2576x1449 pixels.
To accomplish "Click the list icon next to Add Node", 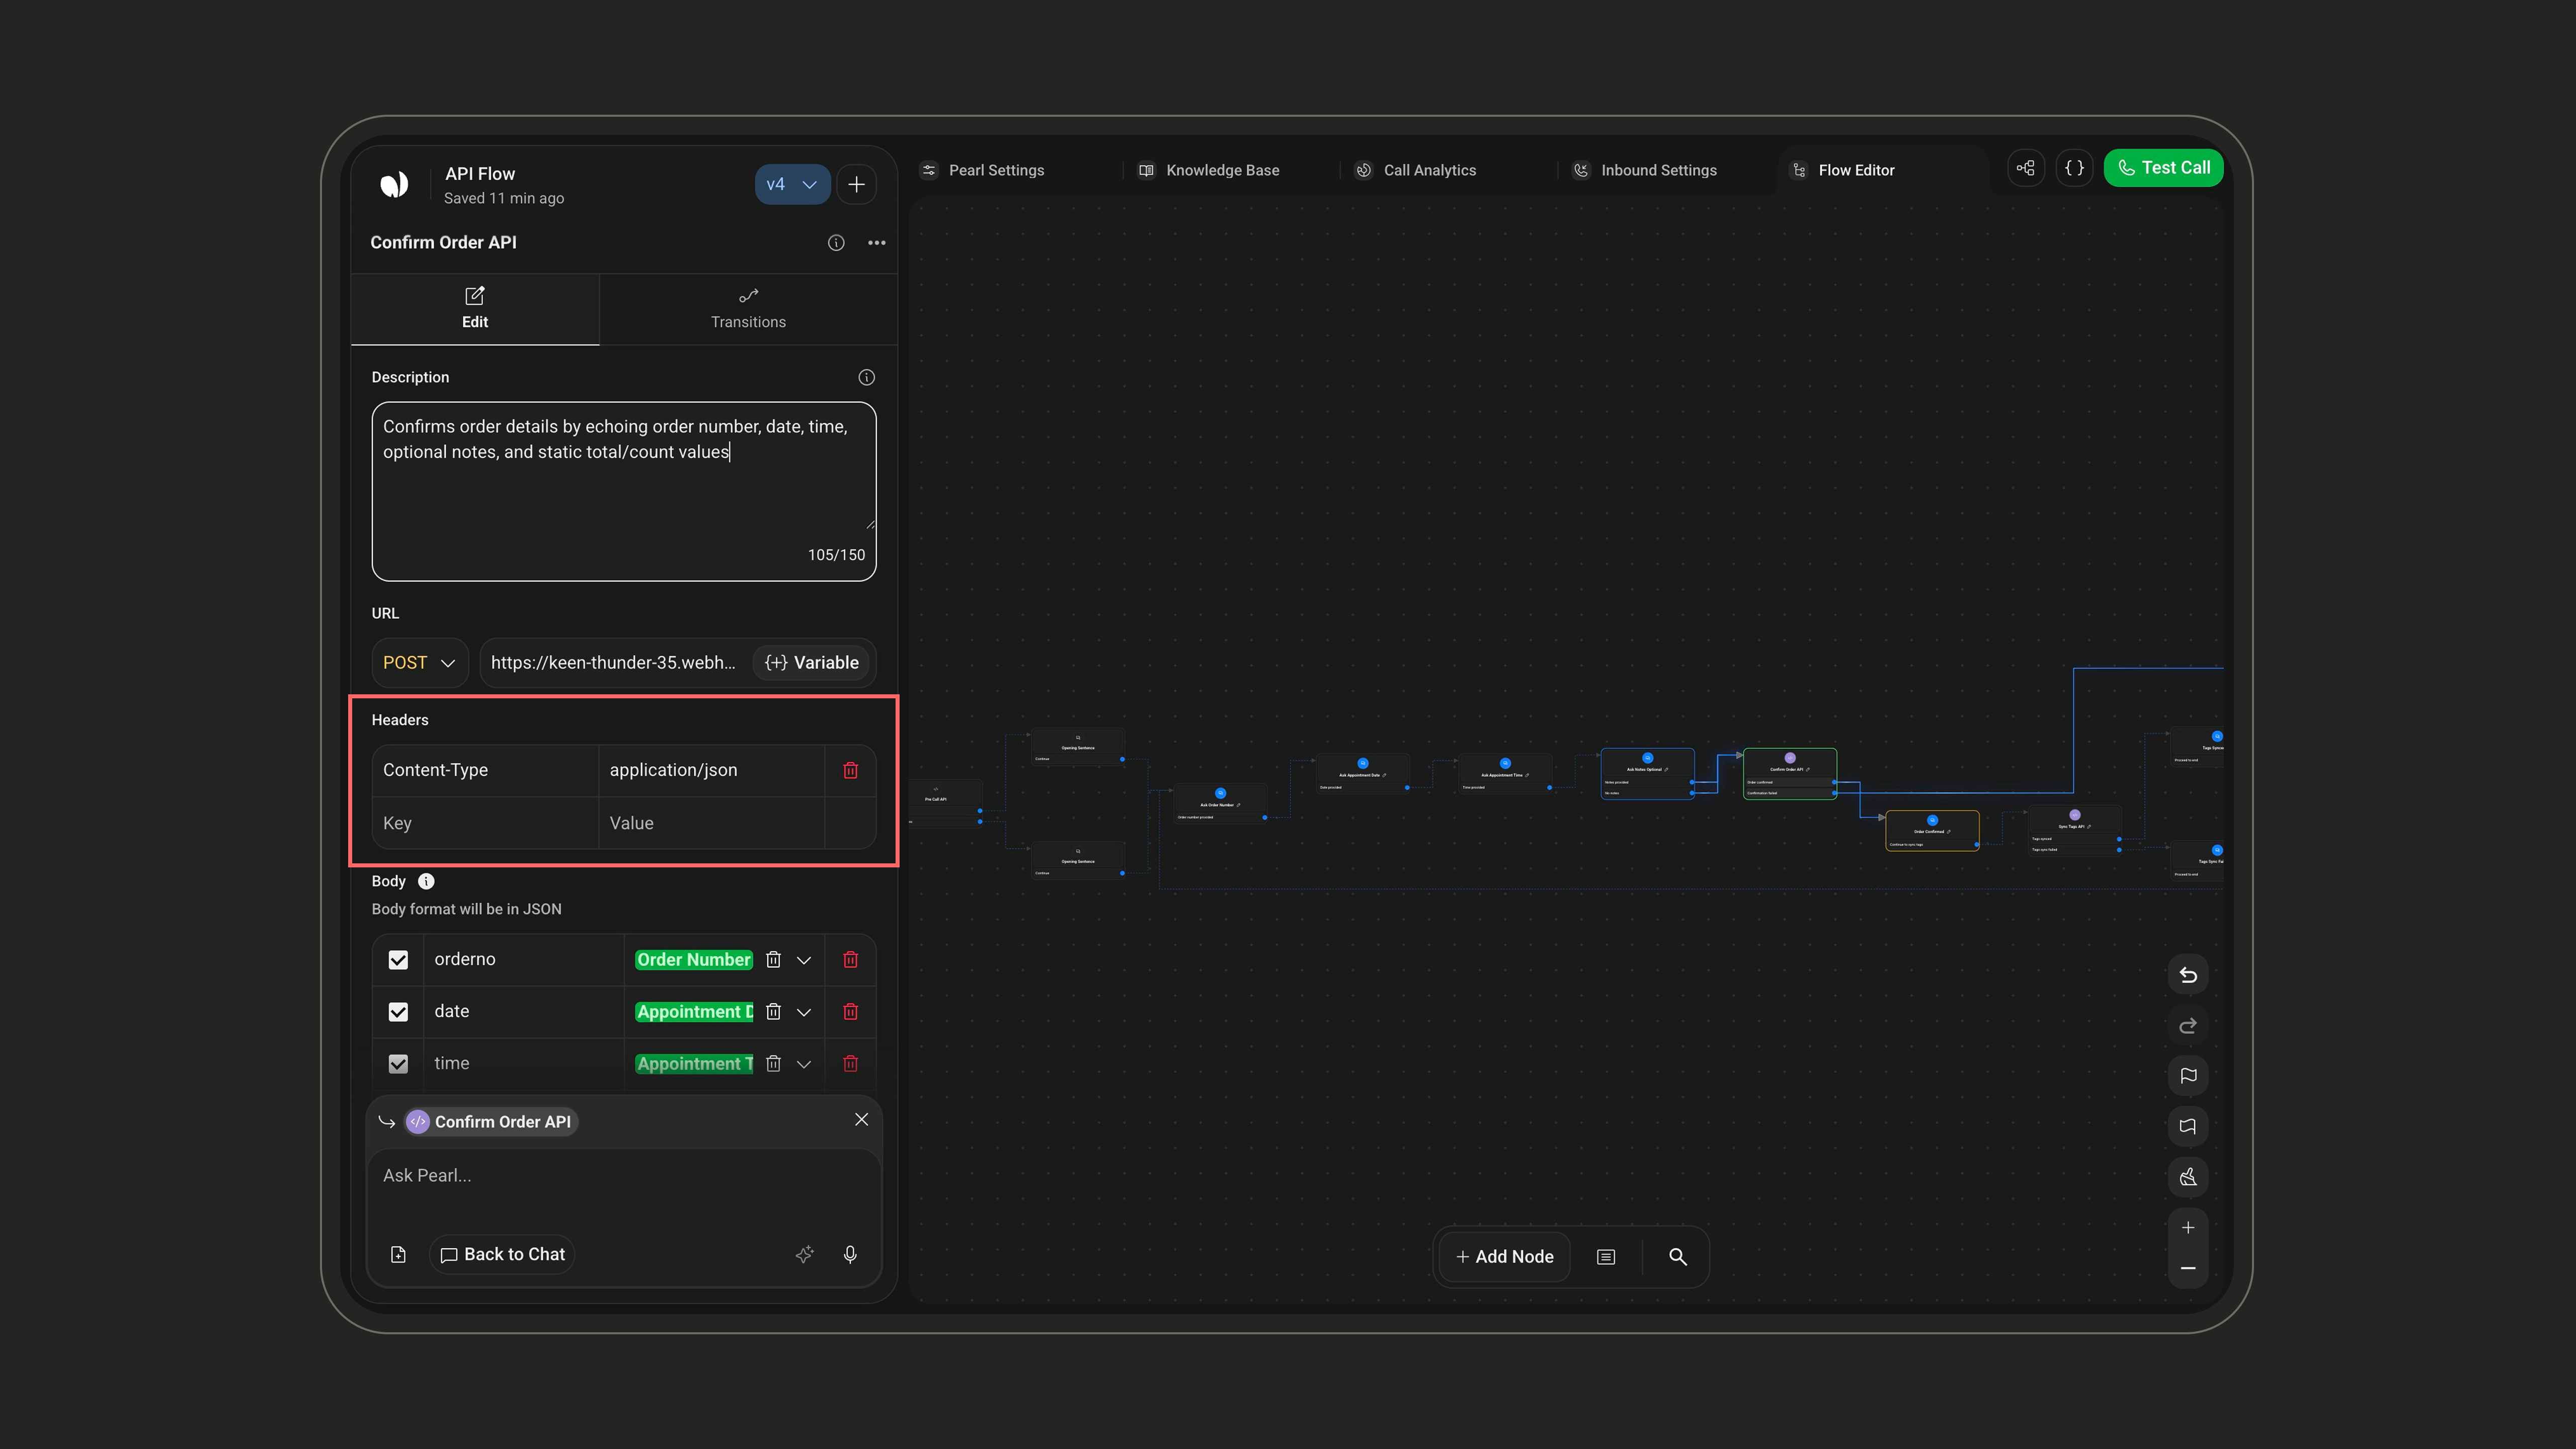I will click(x=1606, y=1257).
